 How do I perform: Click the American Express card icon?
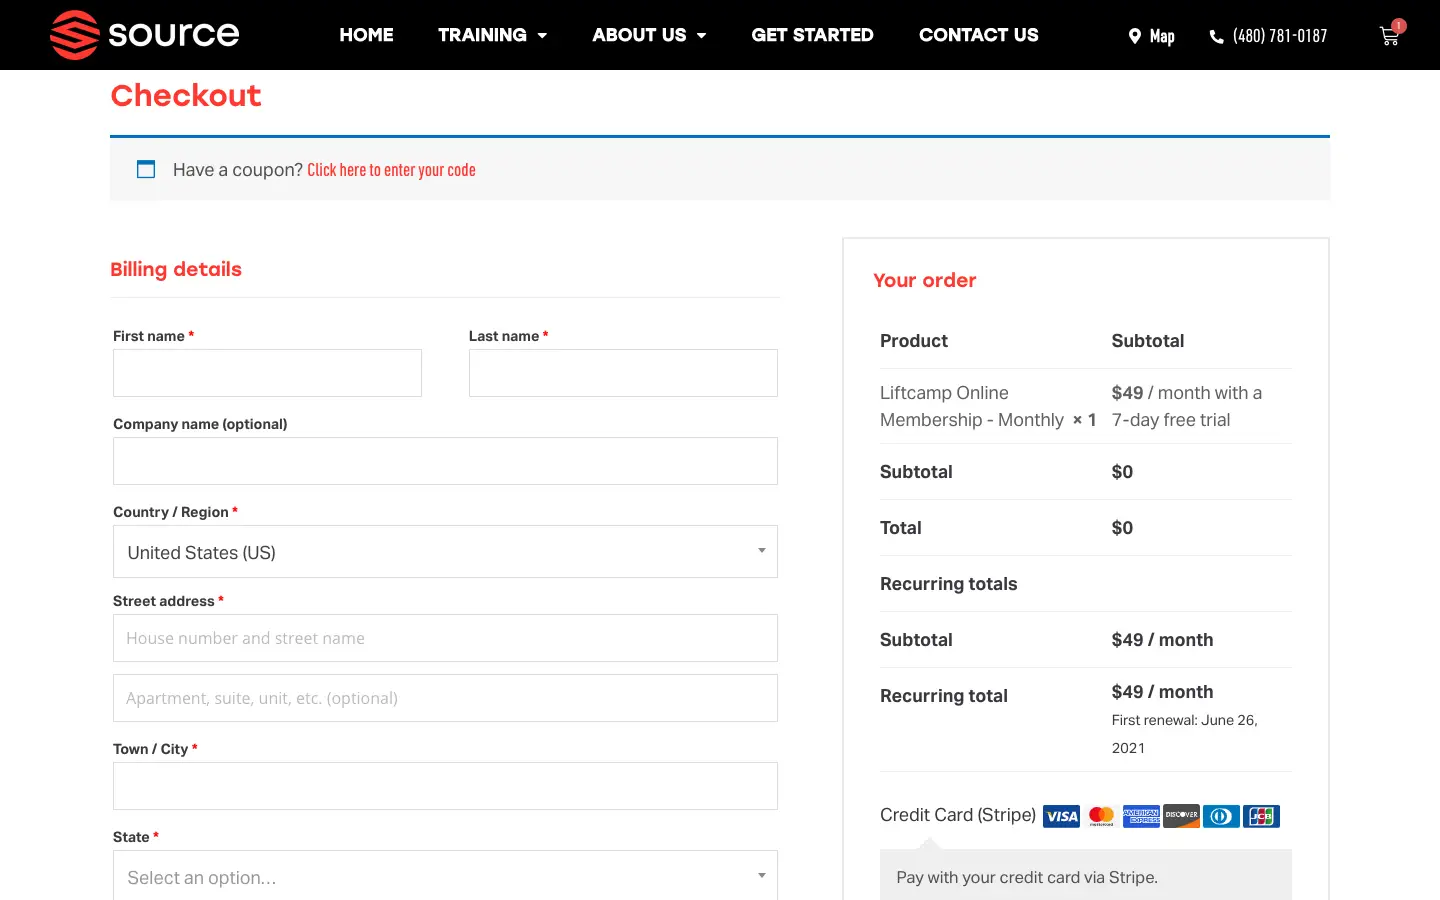point(1141,816)
